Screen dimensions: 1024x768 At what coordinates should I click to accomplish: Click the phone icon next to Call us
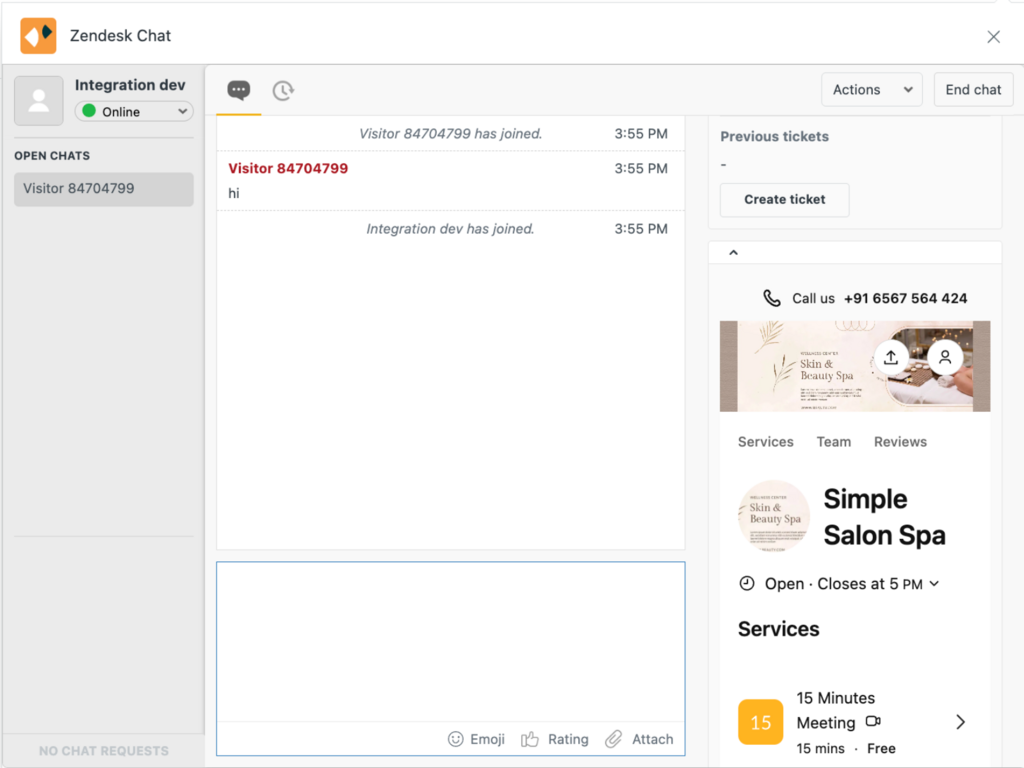coord(771,298)
